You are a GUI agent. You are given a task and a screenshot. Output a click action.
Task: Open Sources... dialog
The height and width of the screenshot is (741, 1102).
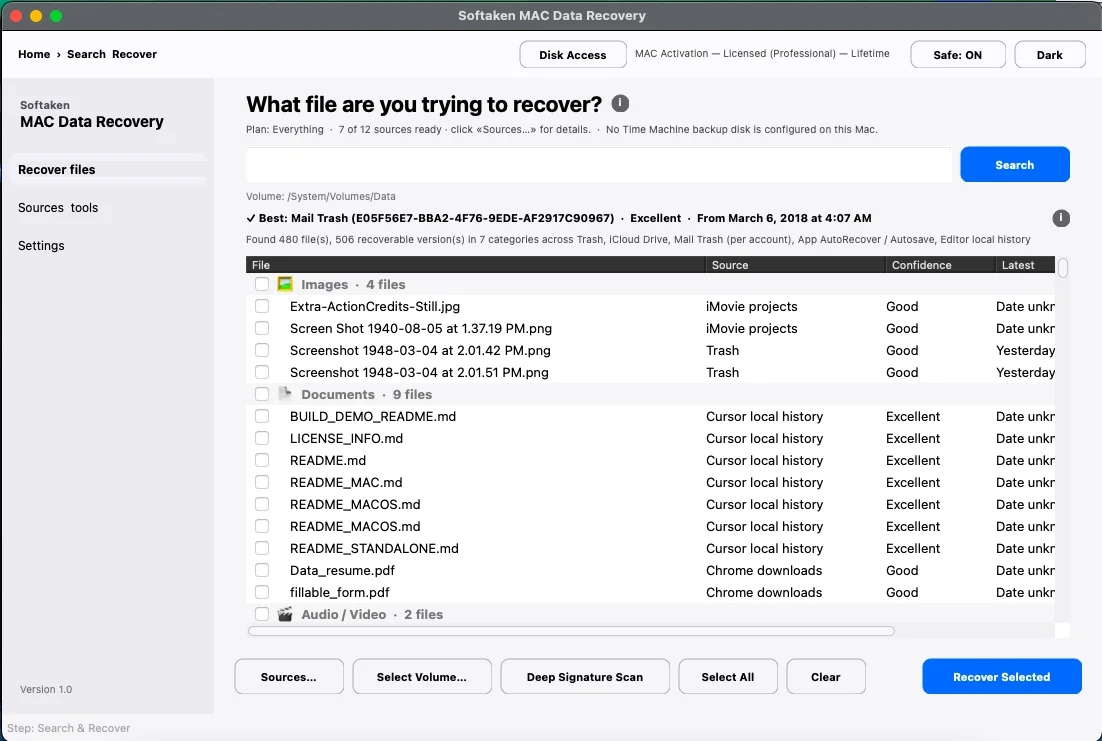289,676
